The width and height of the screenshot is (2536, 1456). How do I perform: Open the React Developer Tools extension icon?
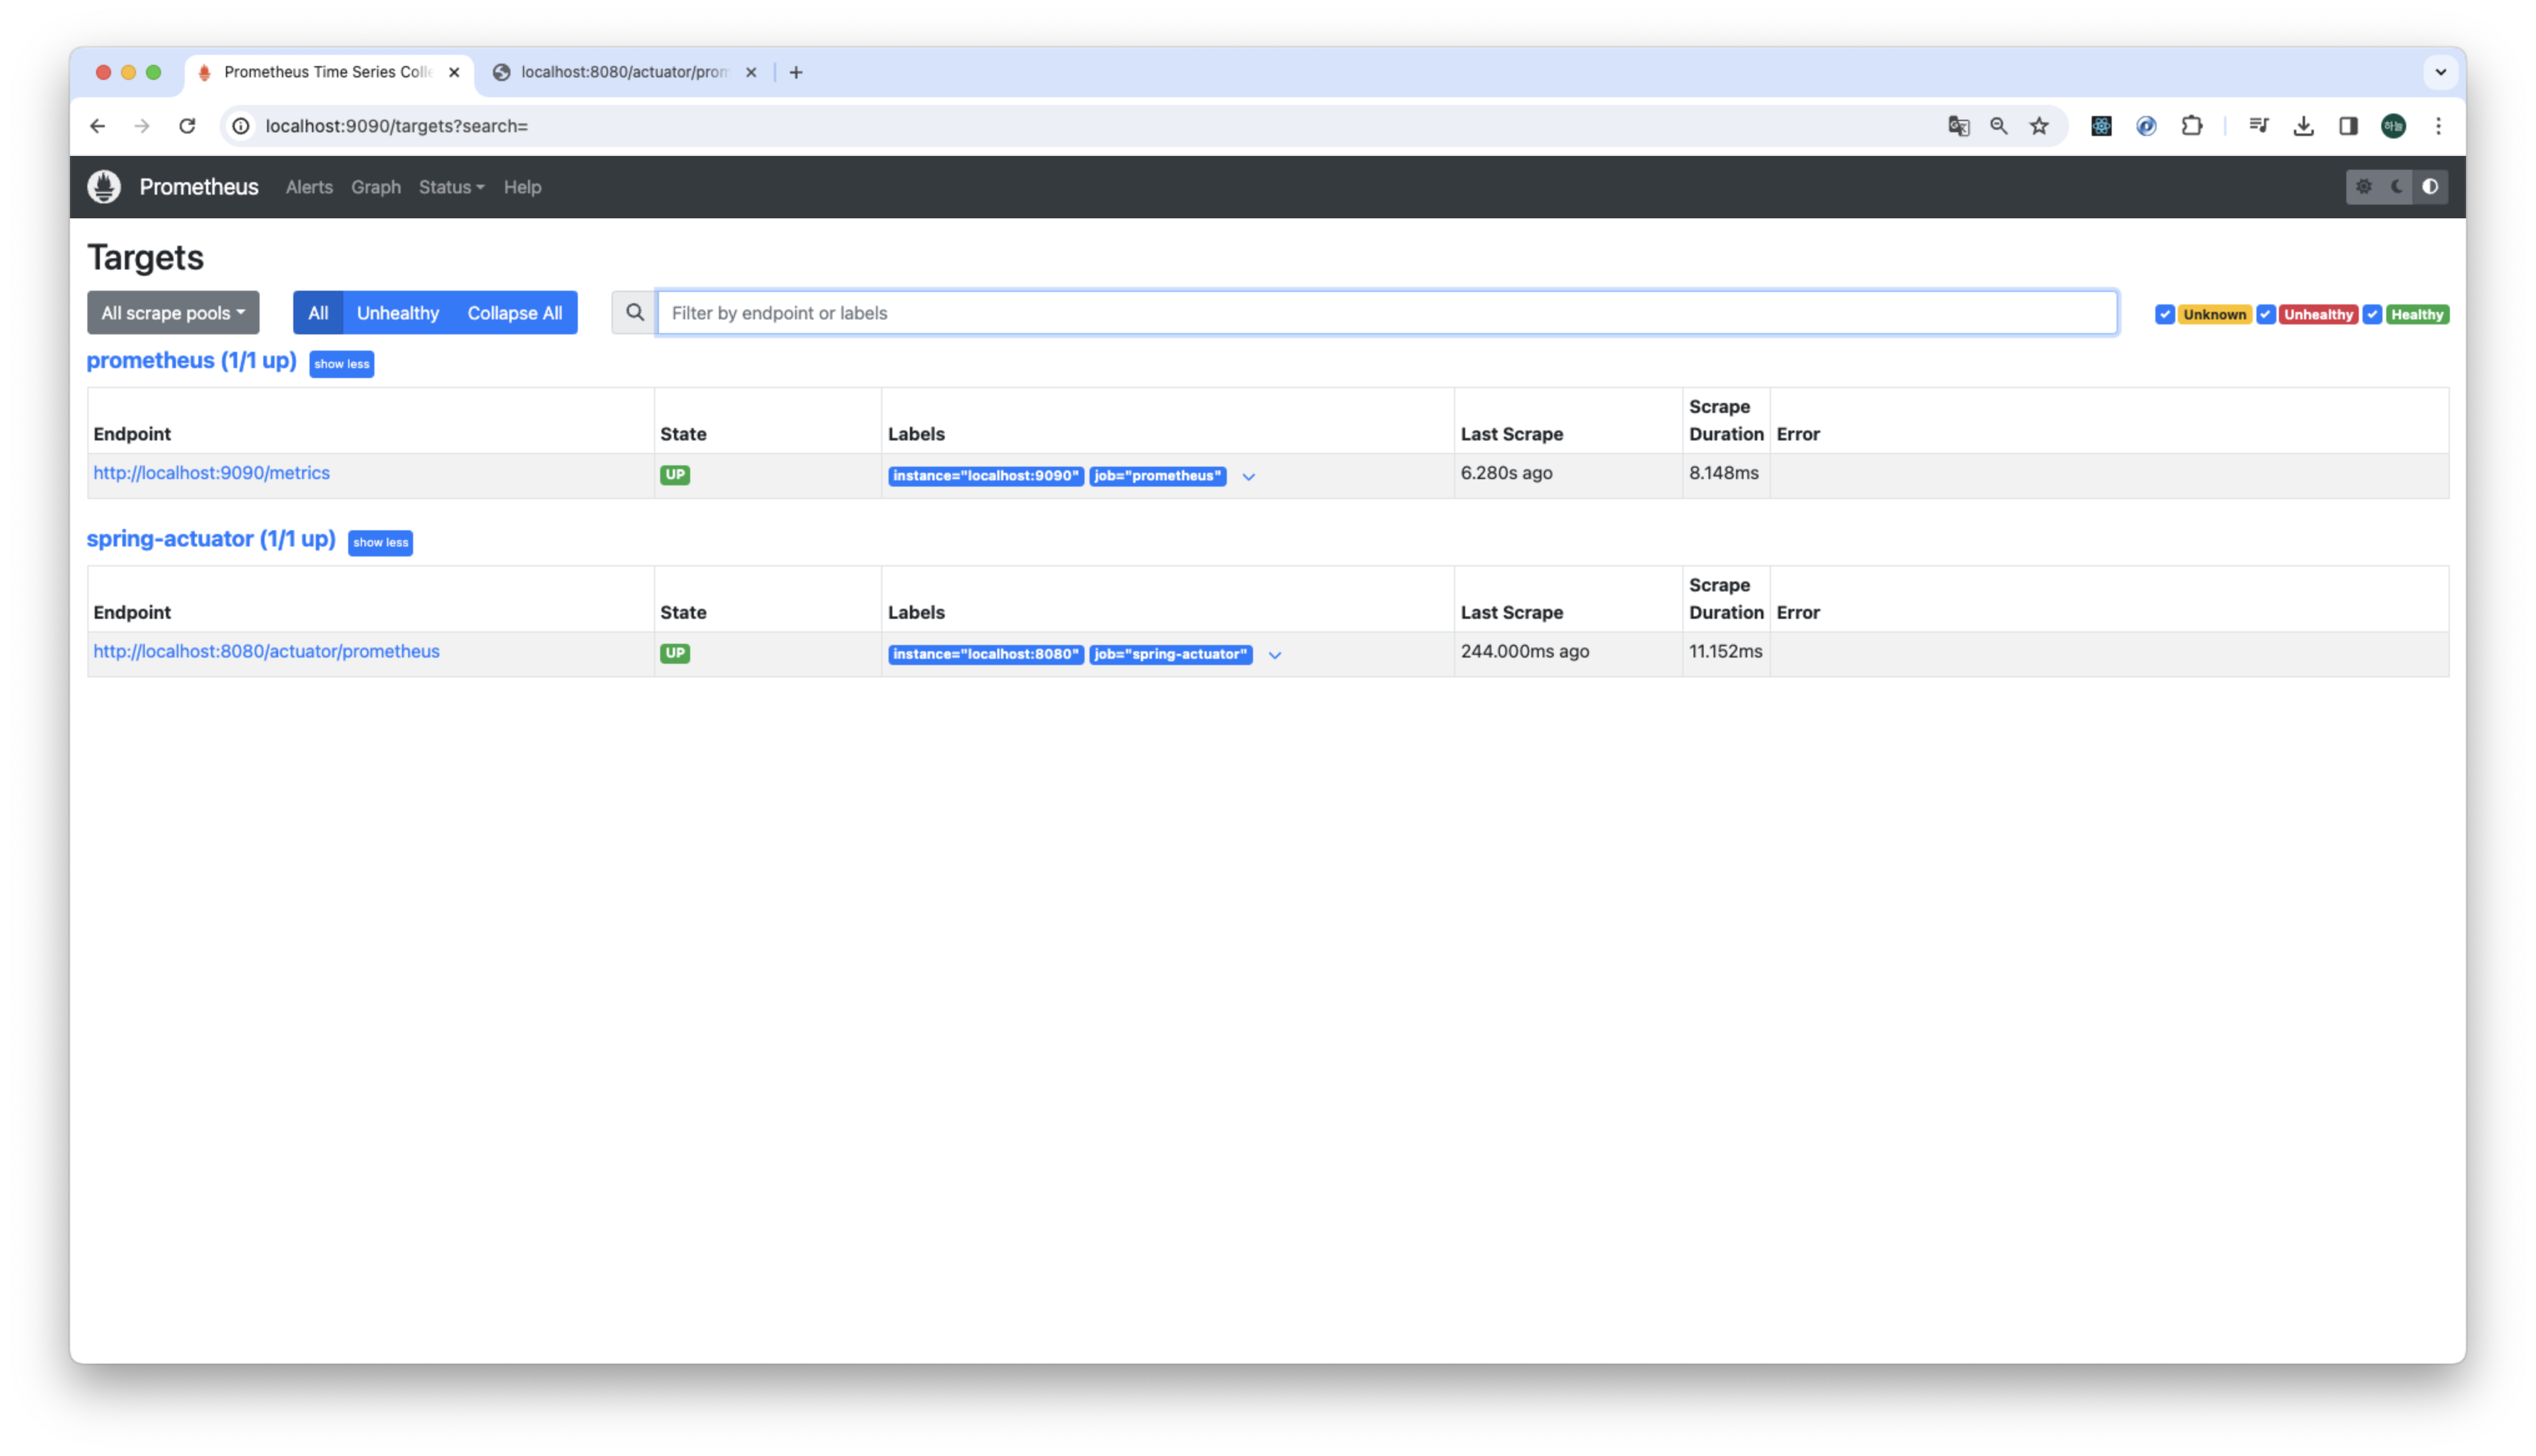[x=2101, y=126]
